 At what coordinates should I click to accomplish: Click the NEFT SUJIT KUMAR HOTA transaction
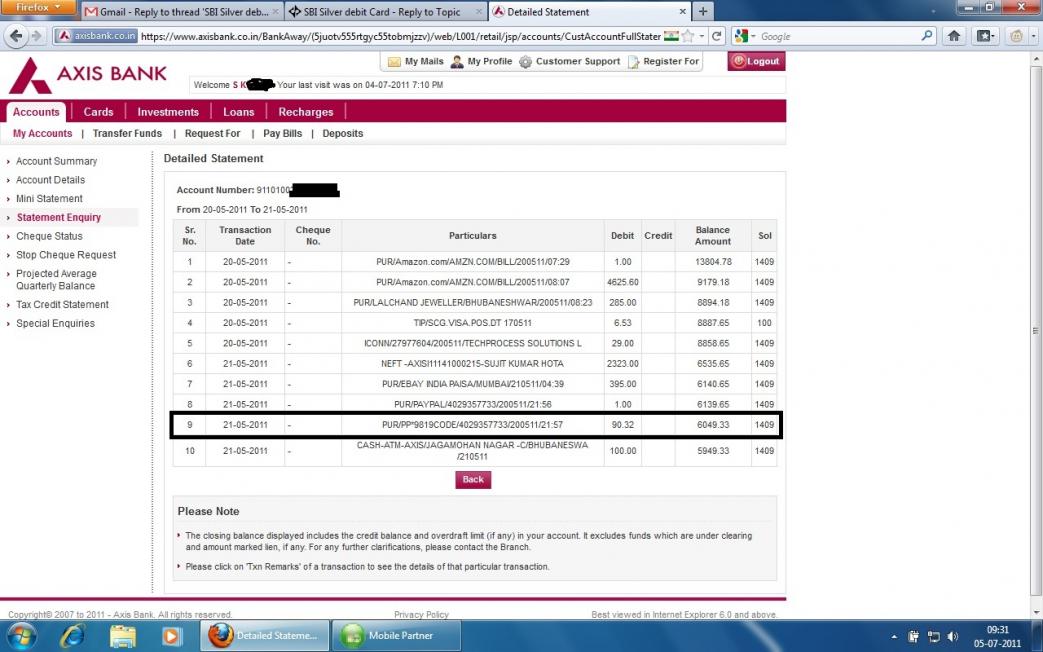click(472, 363)
